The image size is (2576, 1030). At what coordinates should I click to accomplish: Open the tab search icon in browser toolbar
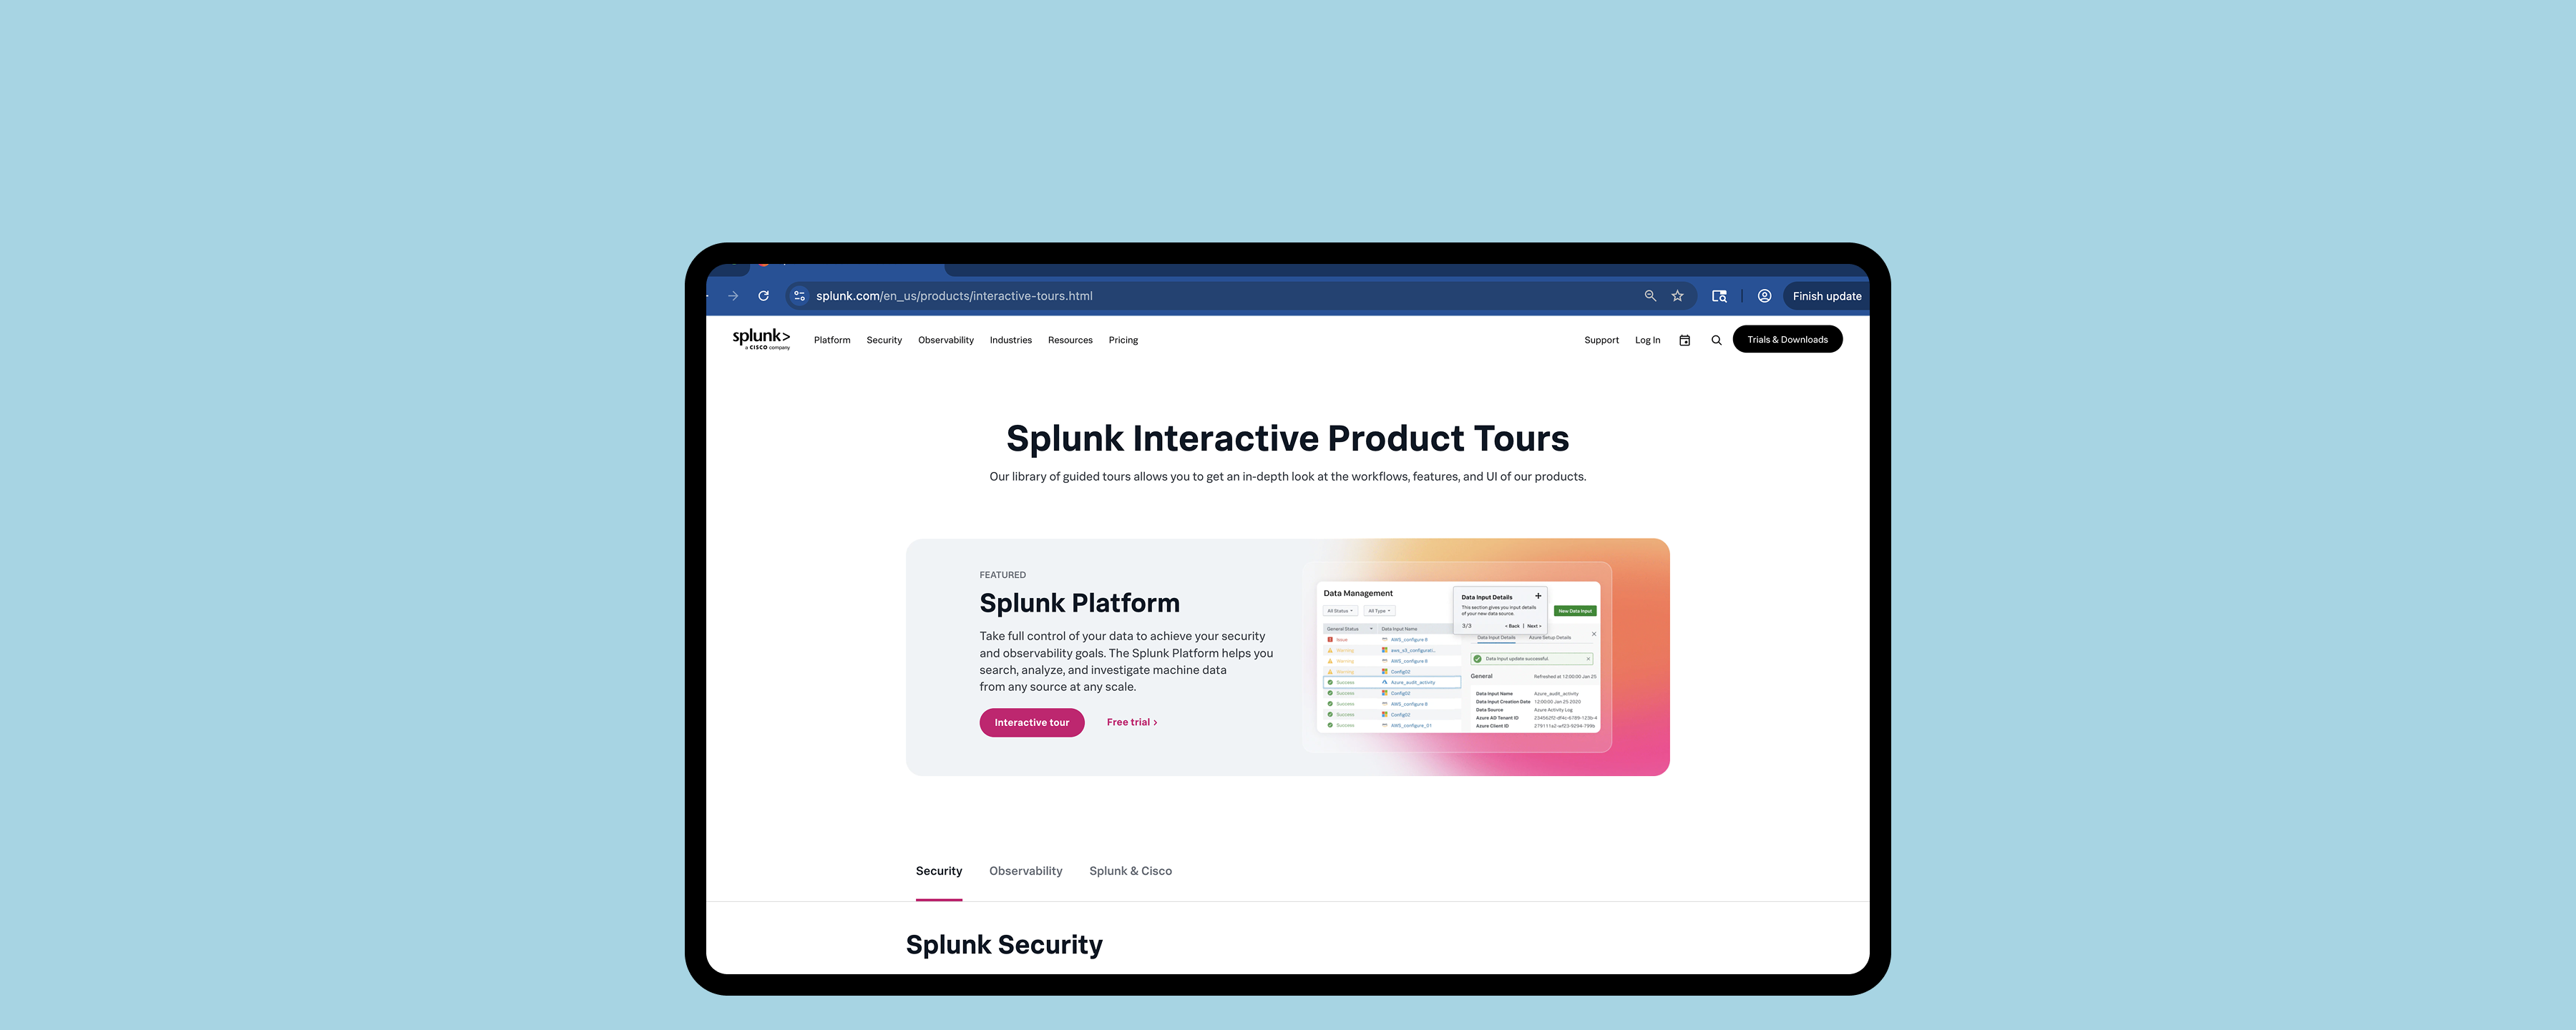pos(1719,296)
